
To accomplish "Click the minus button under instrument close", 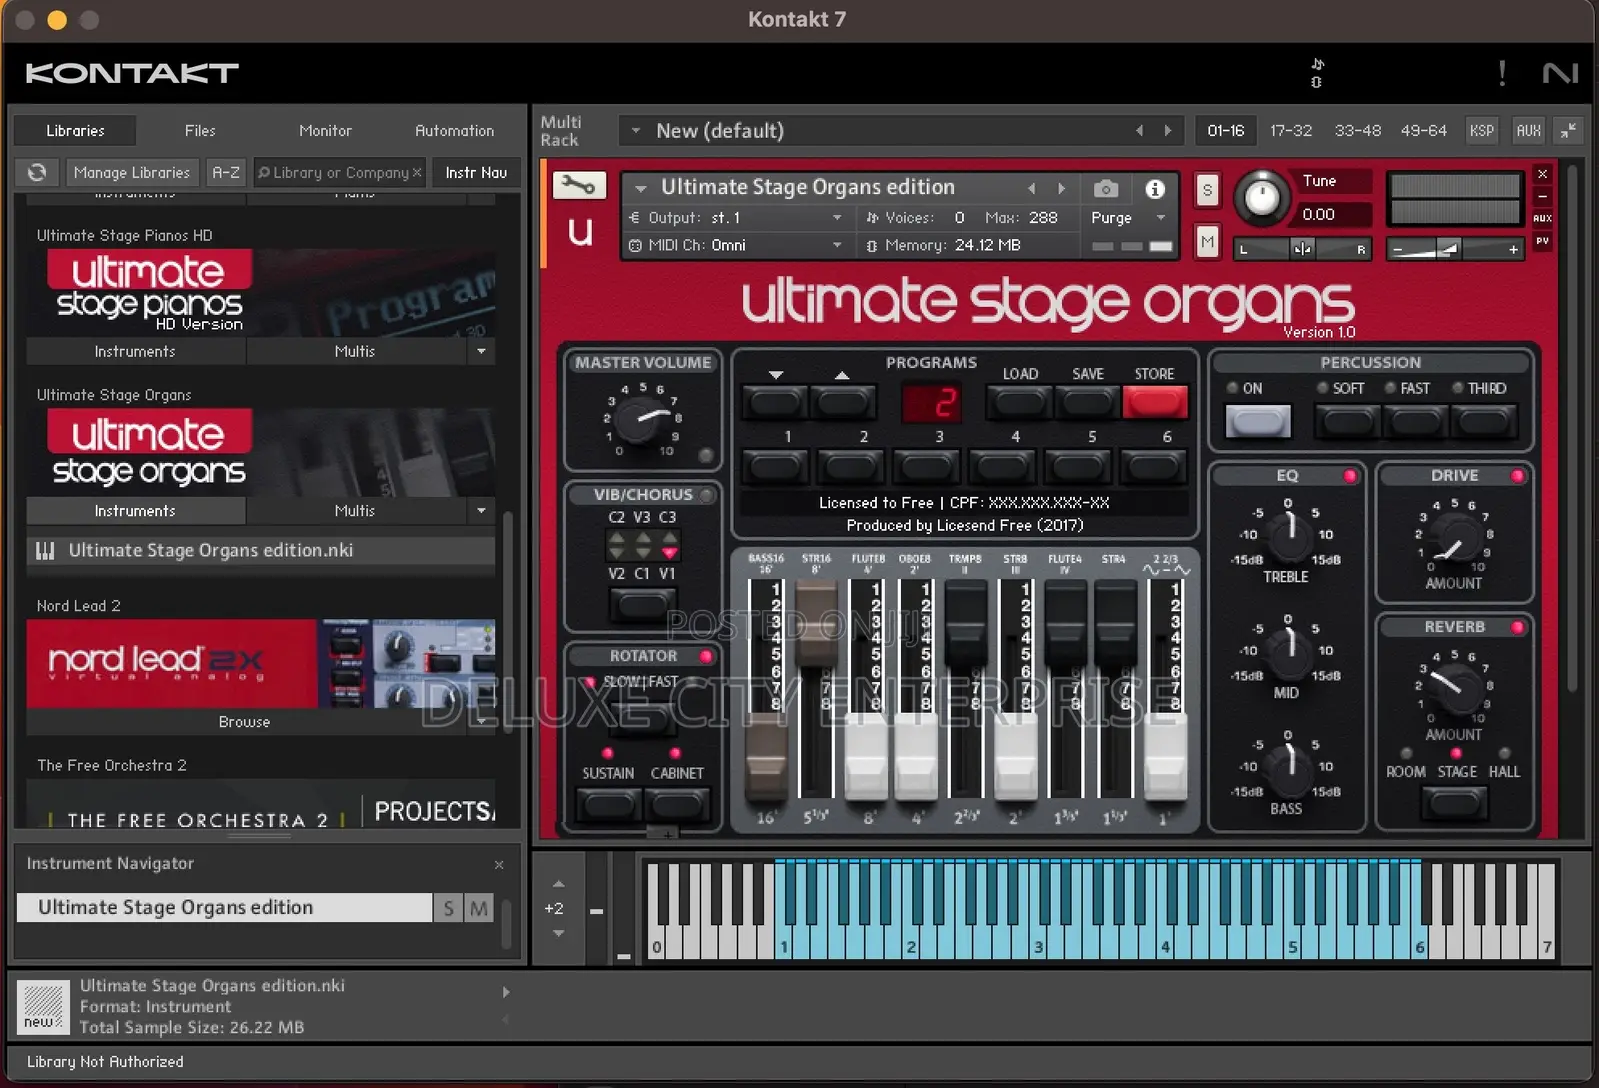I will pyautogui.click(x=1542, y=196).
